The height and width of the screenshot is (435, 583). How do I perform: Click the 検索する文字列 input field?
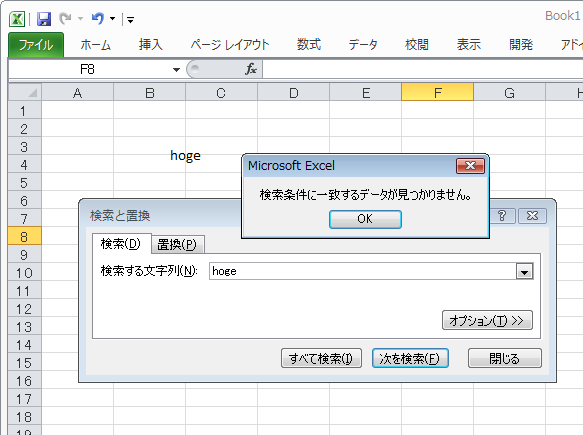point(363,271)
